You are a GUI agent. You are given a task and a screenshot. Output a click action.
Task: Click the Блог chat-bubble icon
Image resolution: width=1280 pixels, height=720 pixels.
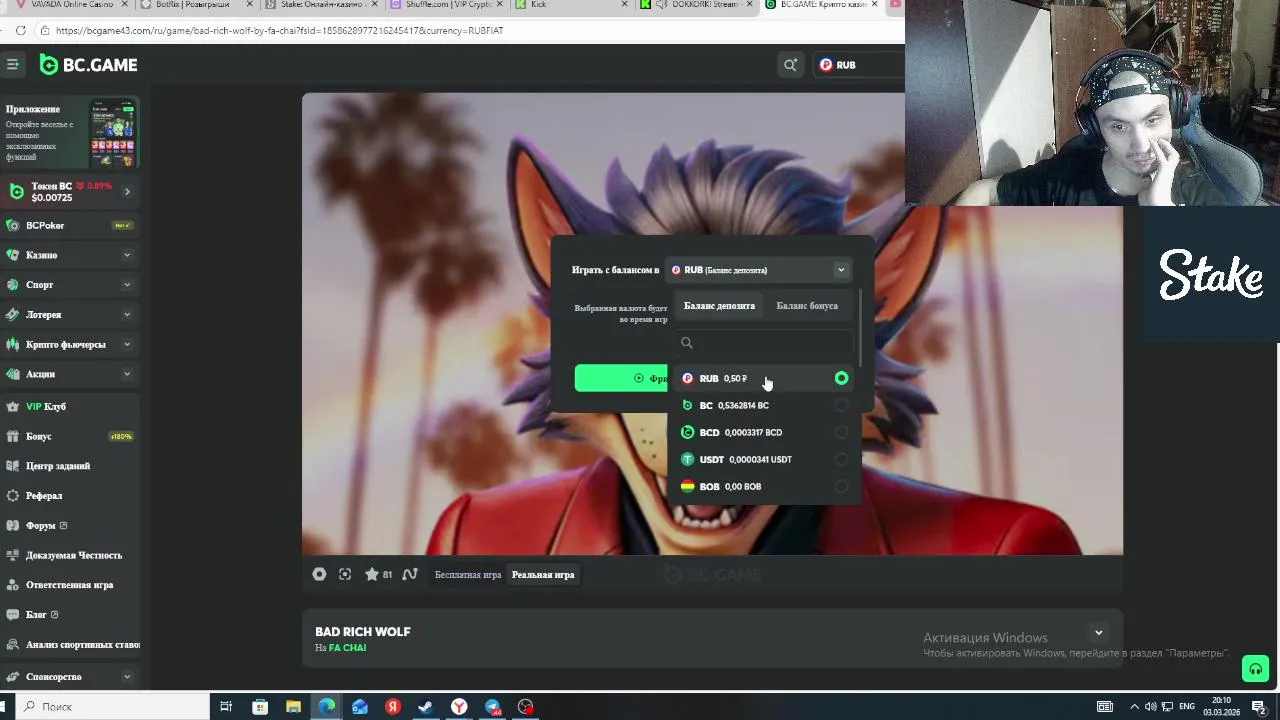point(13,614)
